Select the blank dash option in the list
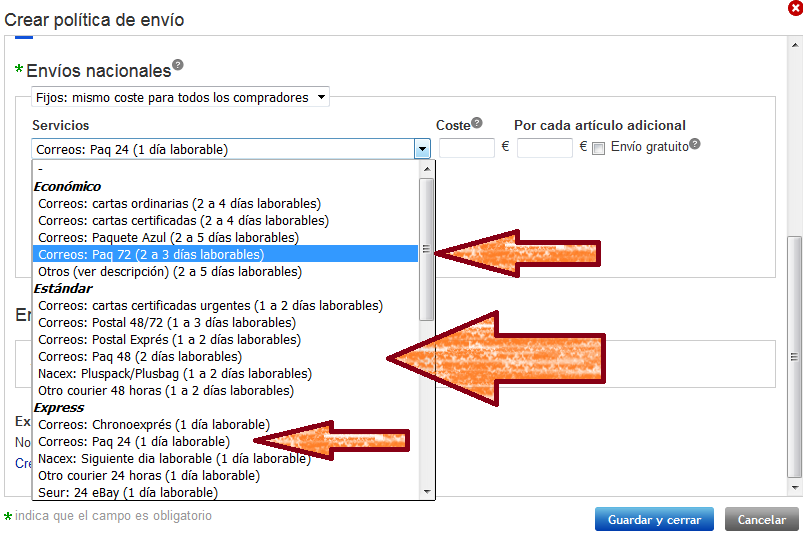The height and width of the screenshot is (535, 803). click(225, 169)
